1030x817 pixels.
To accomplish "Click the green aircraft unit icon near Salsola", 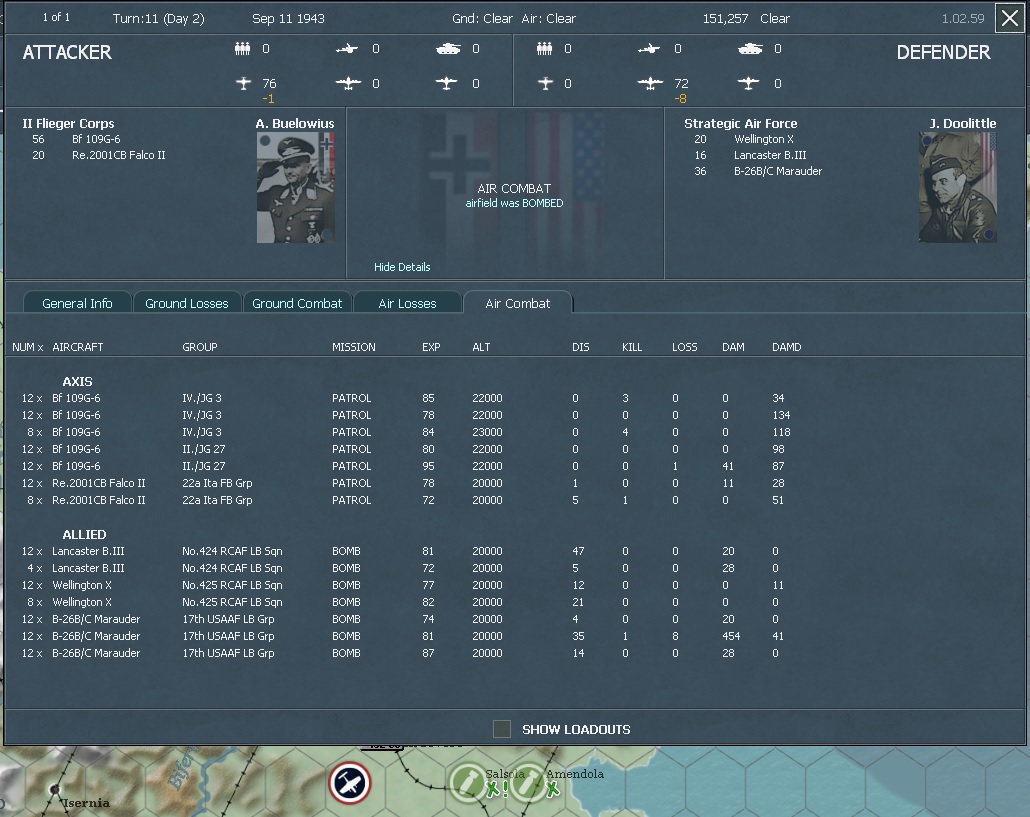I will tap(493, 790).
